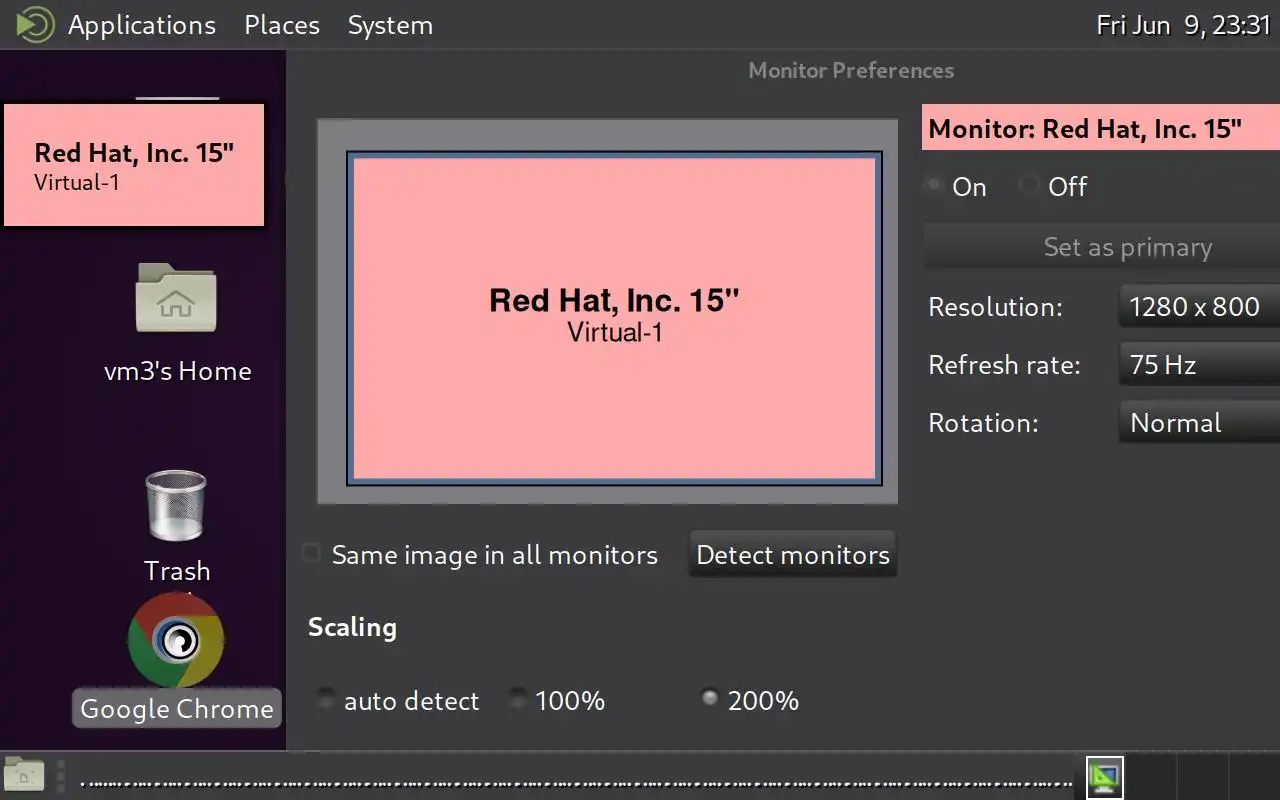Open the Places menu
Screen dimensions: 1280x800
(282, 25)
